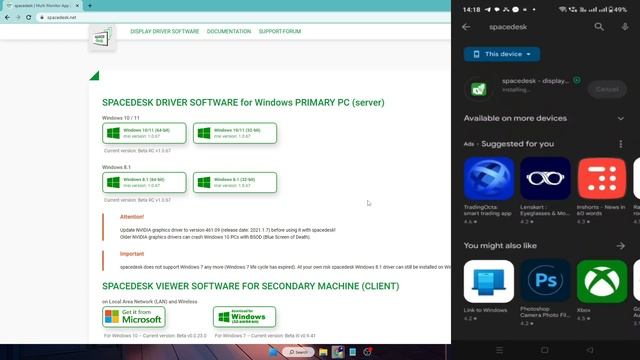Tap back arrow in Play Store

coord(466,27)
